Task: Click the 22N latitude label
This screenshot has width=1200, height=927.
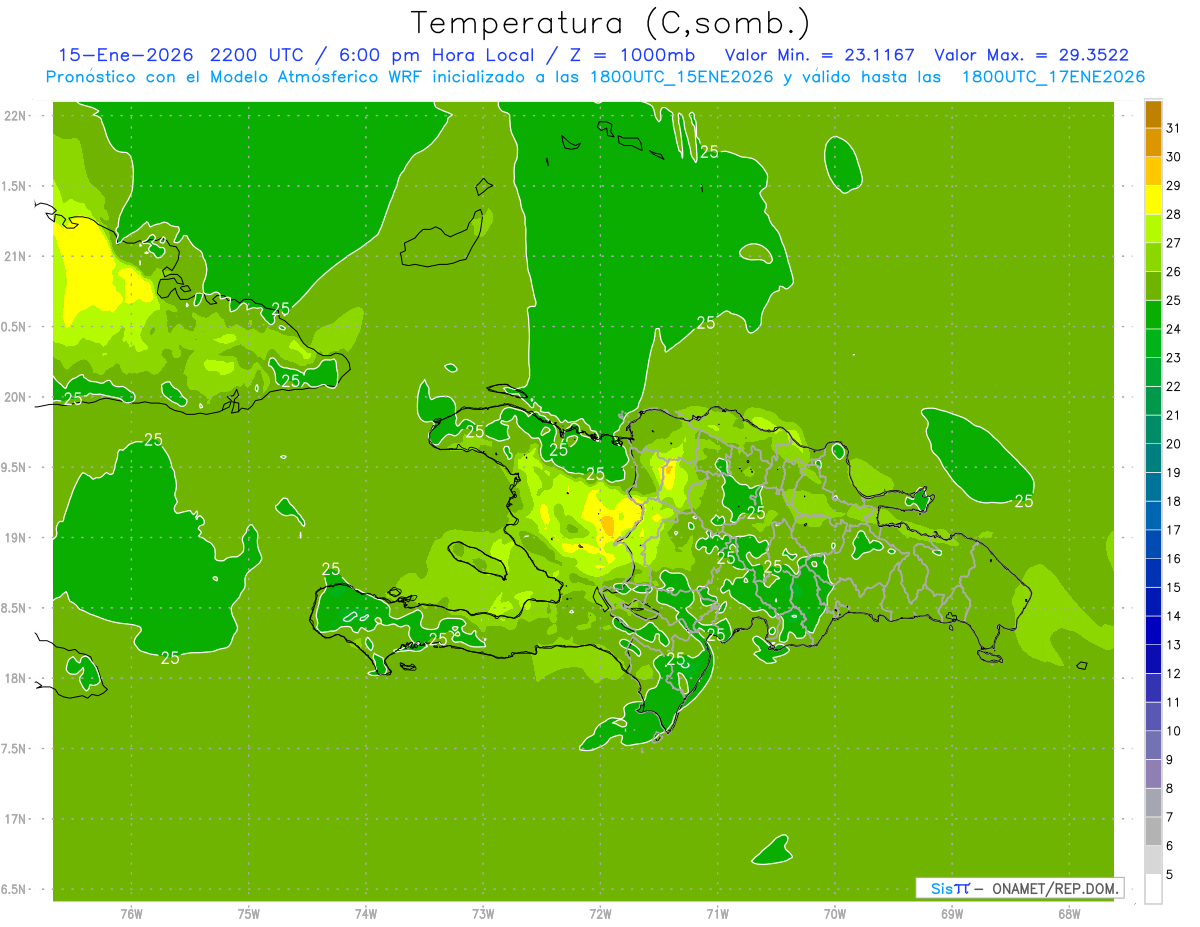Action: click(15, 115)
